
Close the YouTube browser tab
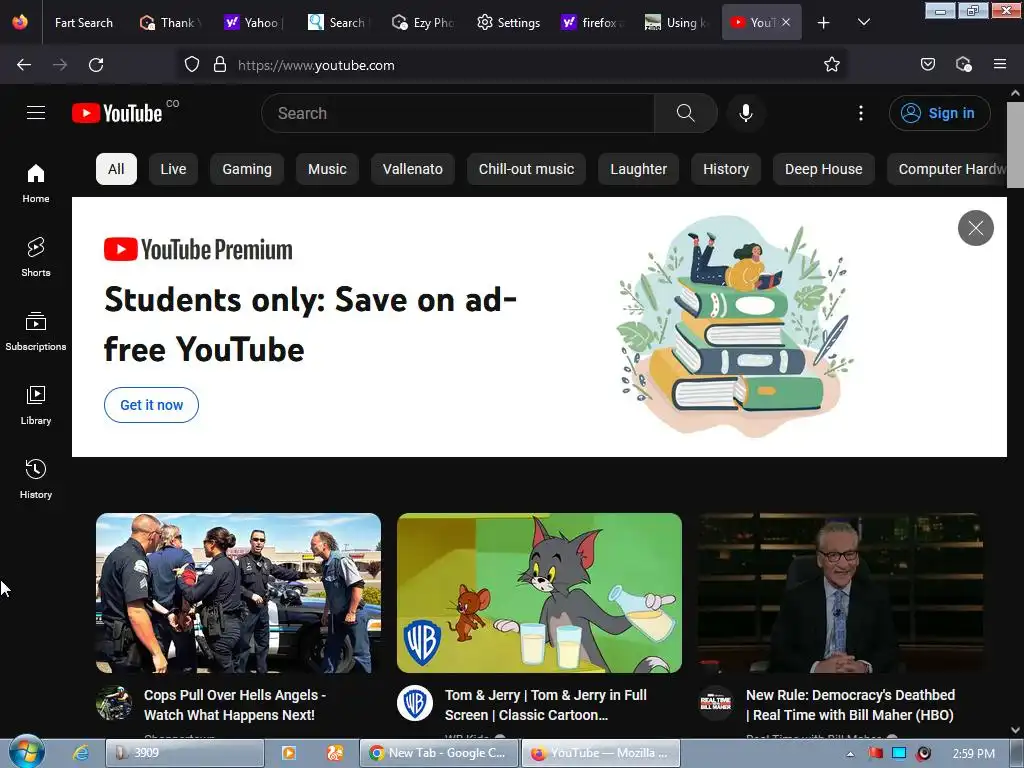786,22
